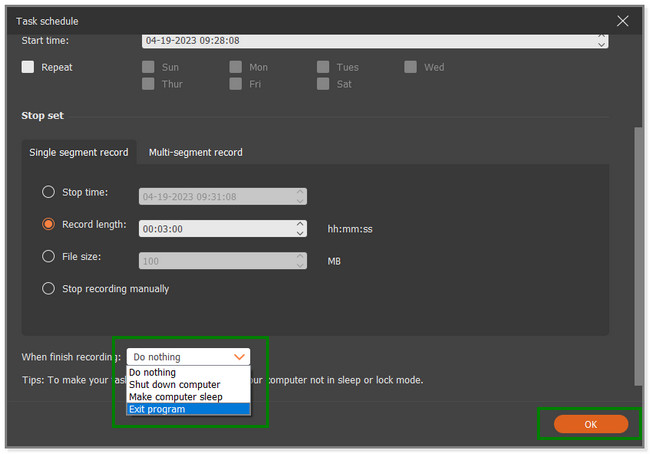This screenshot has height=454, width=650.
Task: Collapse the When finish recording dropdown
Action: (238, 357)
